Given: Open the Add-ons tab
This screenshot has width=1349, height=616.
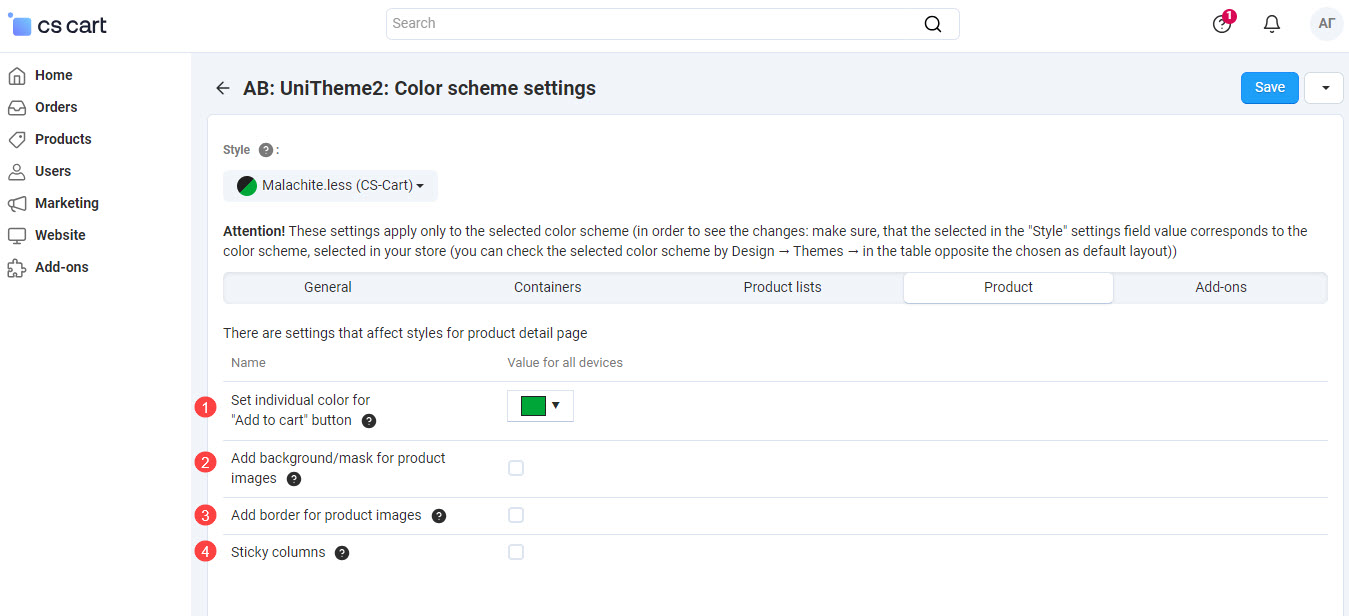Looking at the screenshot, I should [x=1221, y=287].
